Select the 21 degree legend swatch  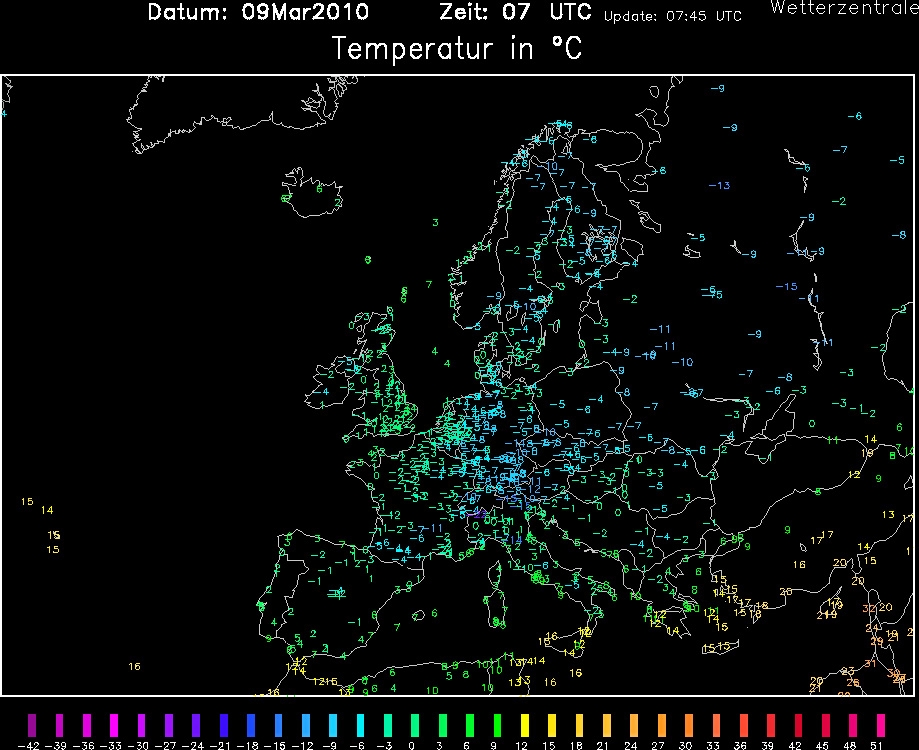point(607,725)
